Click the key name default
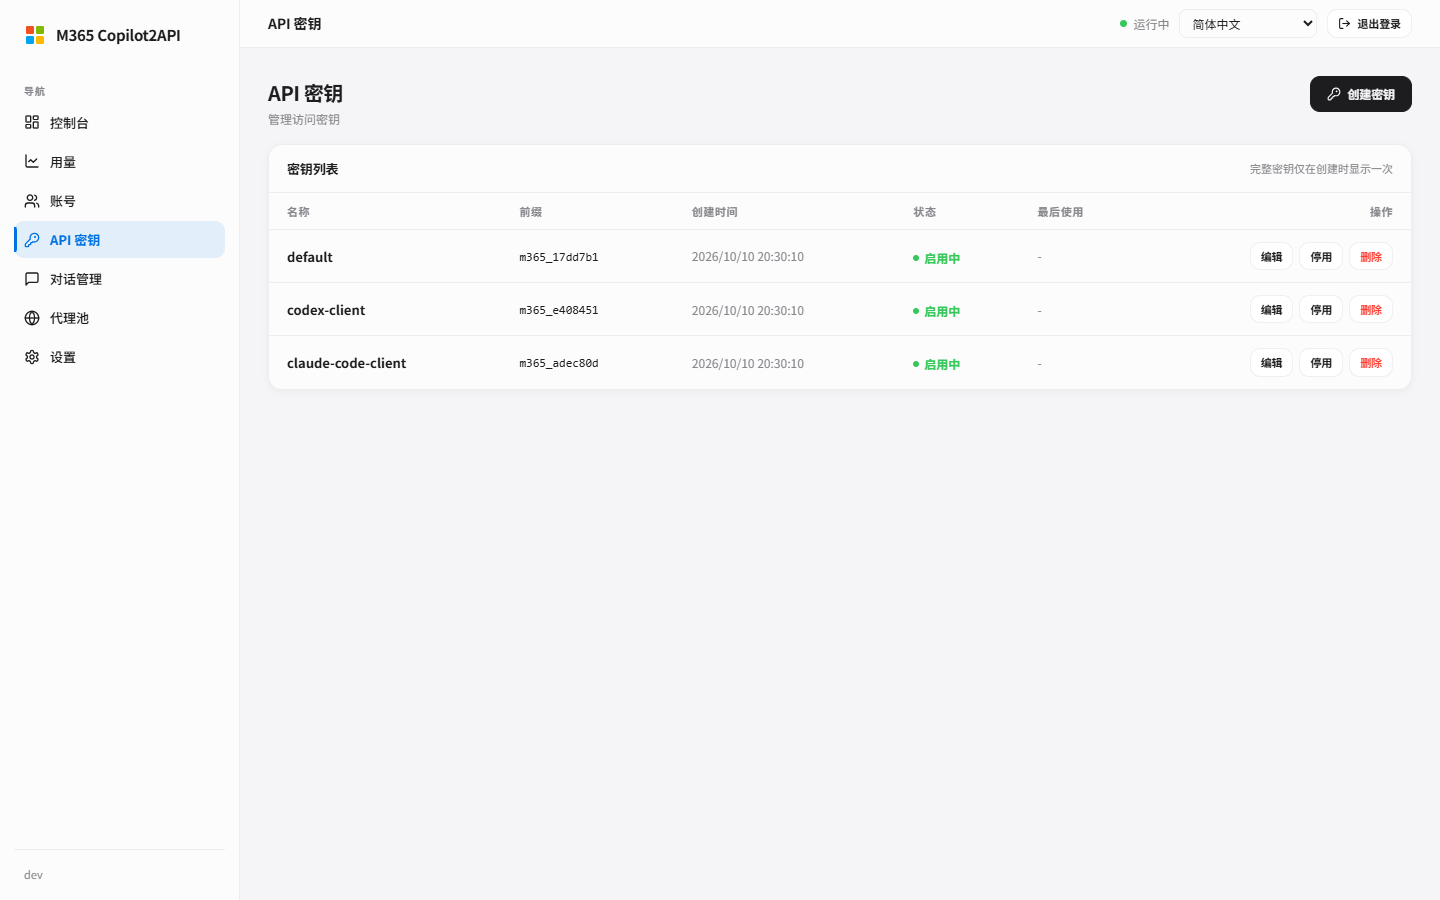The width and height of the screenshot is (1440, 900). click(x=310, y=257)
